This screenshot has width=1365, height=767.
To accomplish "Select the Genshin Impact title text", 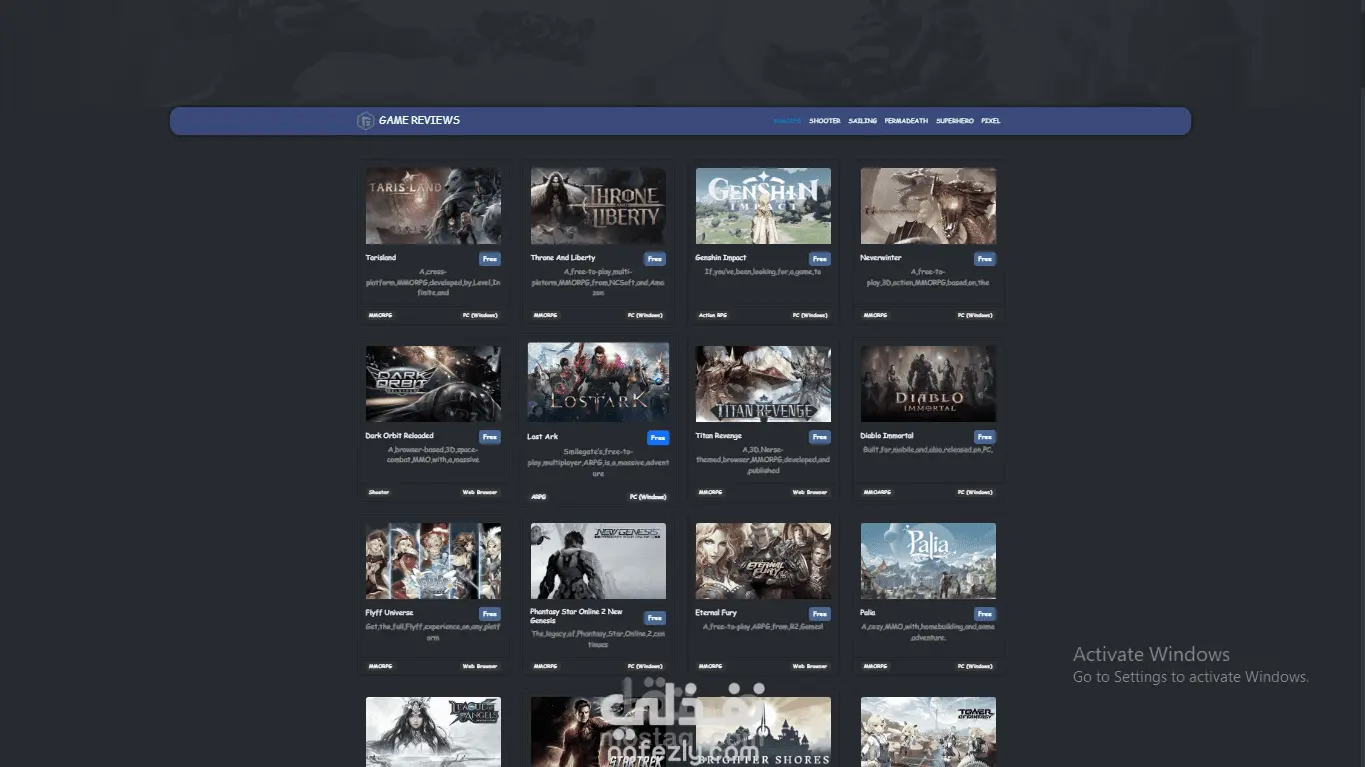I will tap(721, 258).
